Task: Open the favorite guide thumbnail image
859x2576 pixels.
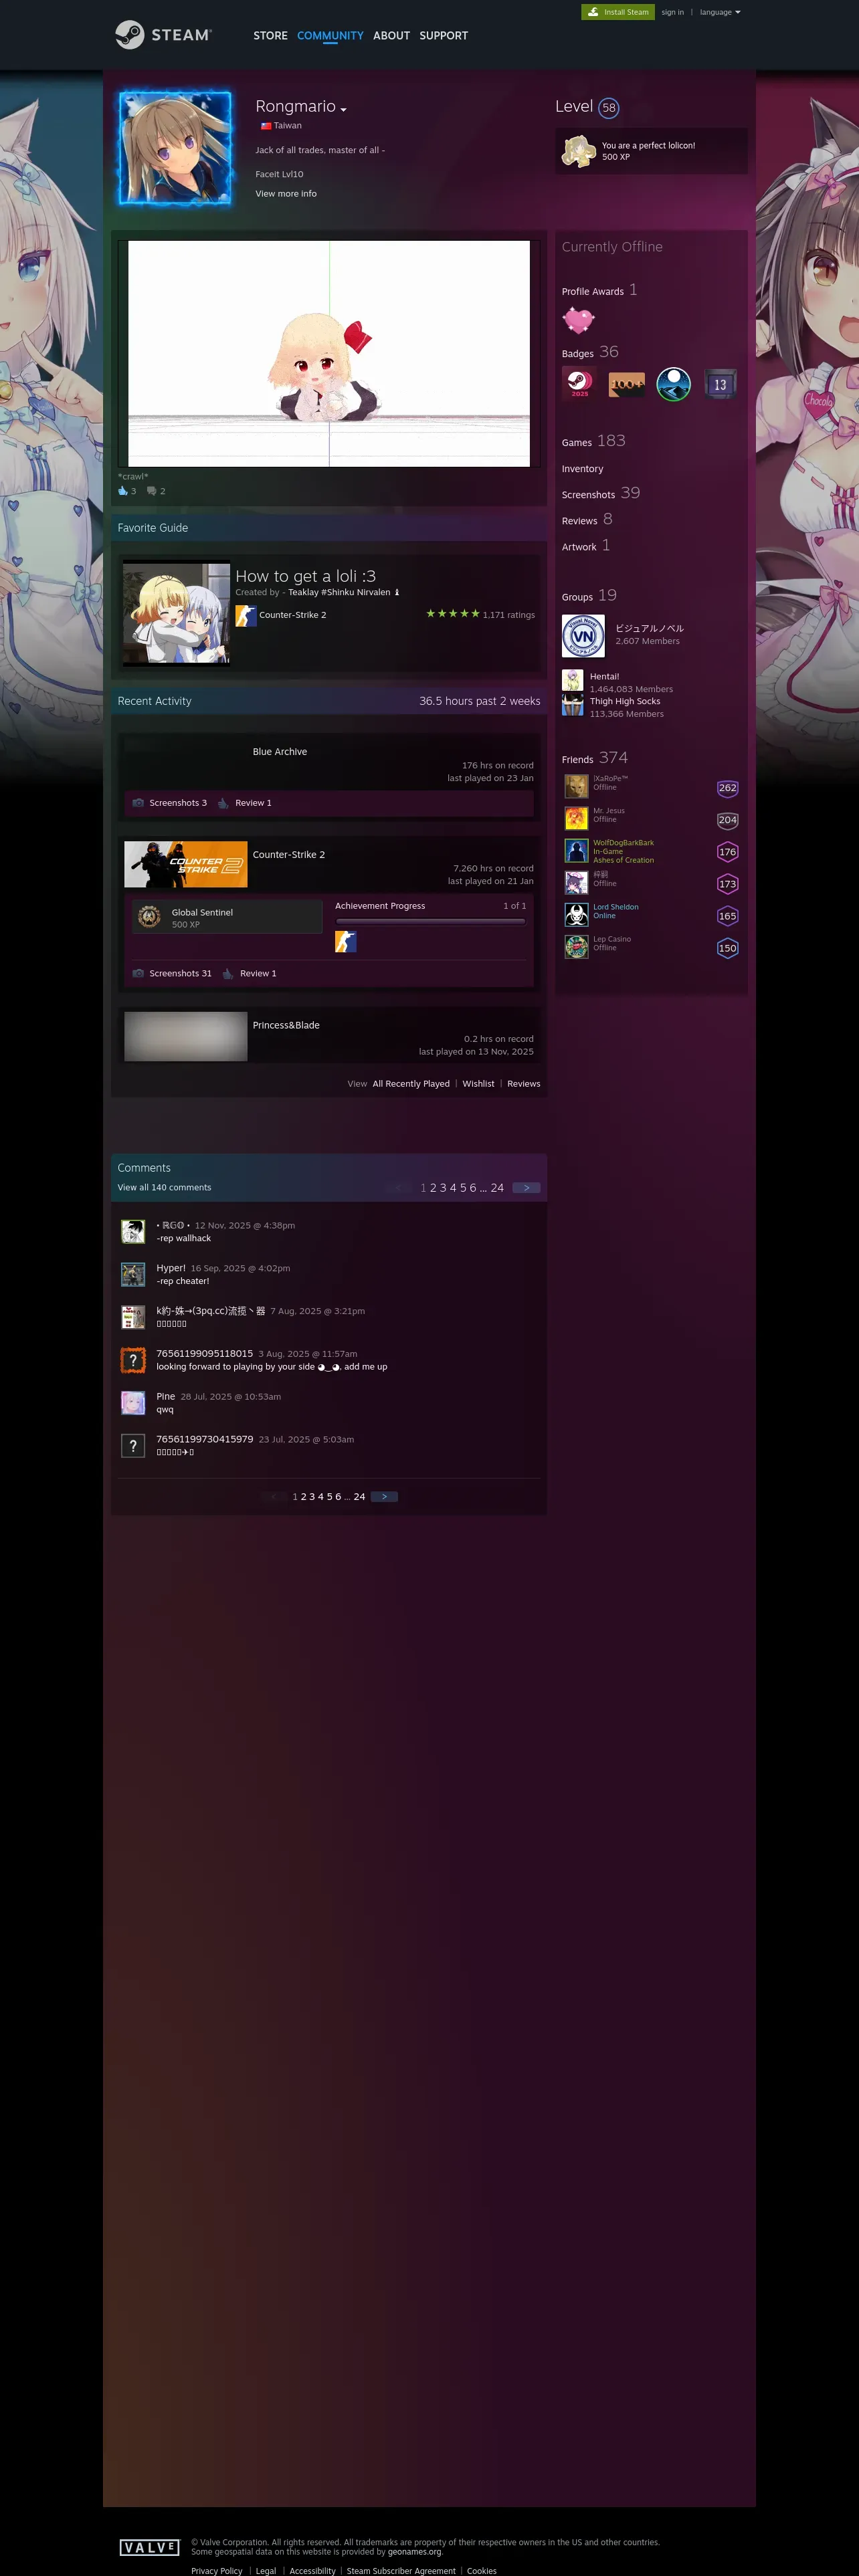Action: click(x=176, y=614)
